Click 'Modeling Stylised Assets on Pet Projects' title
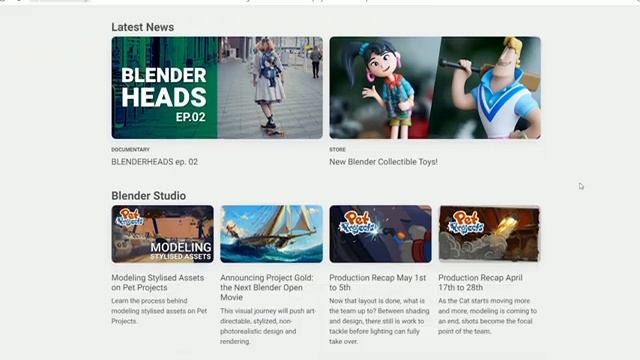640x360 pixels. click(x=158, y=282)
